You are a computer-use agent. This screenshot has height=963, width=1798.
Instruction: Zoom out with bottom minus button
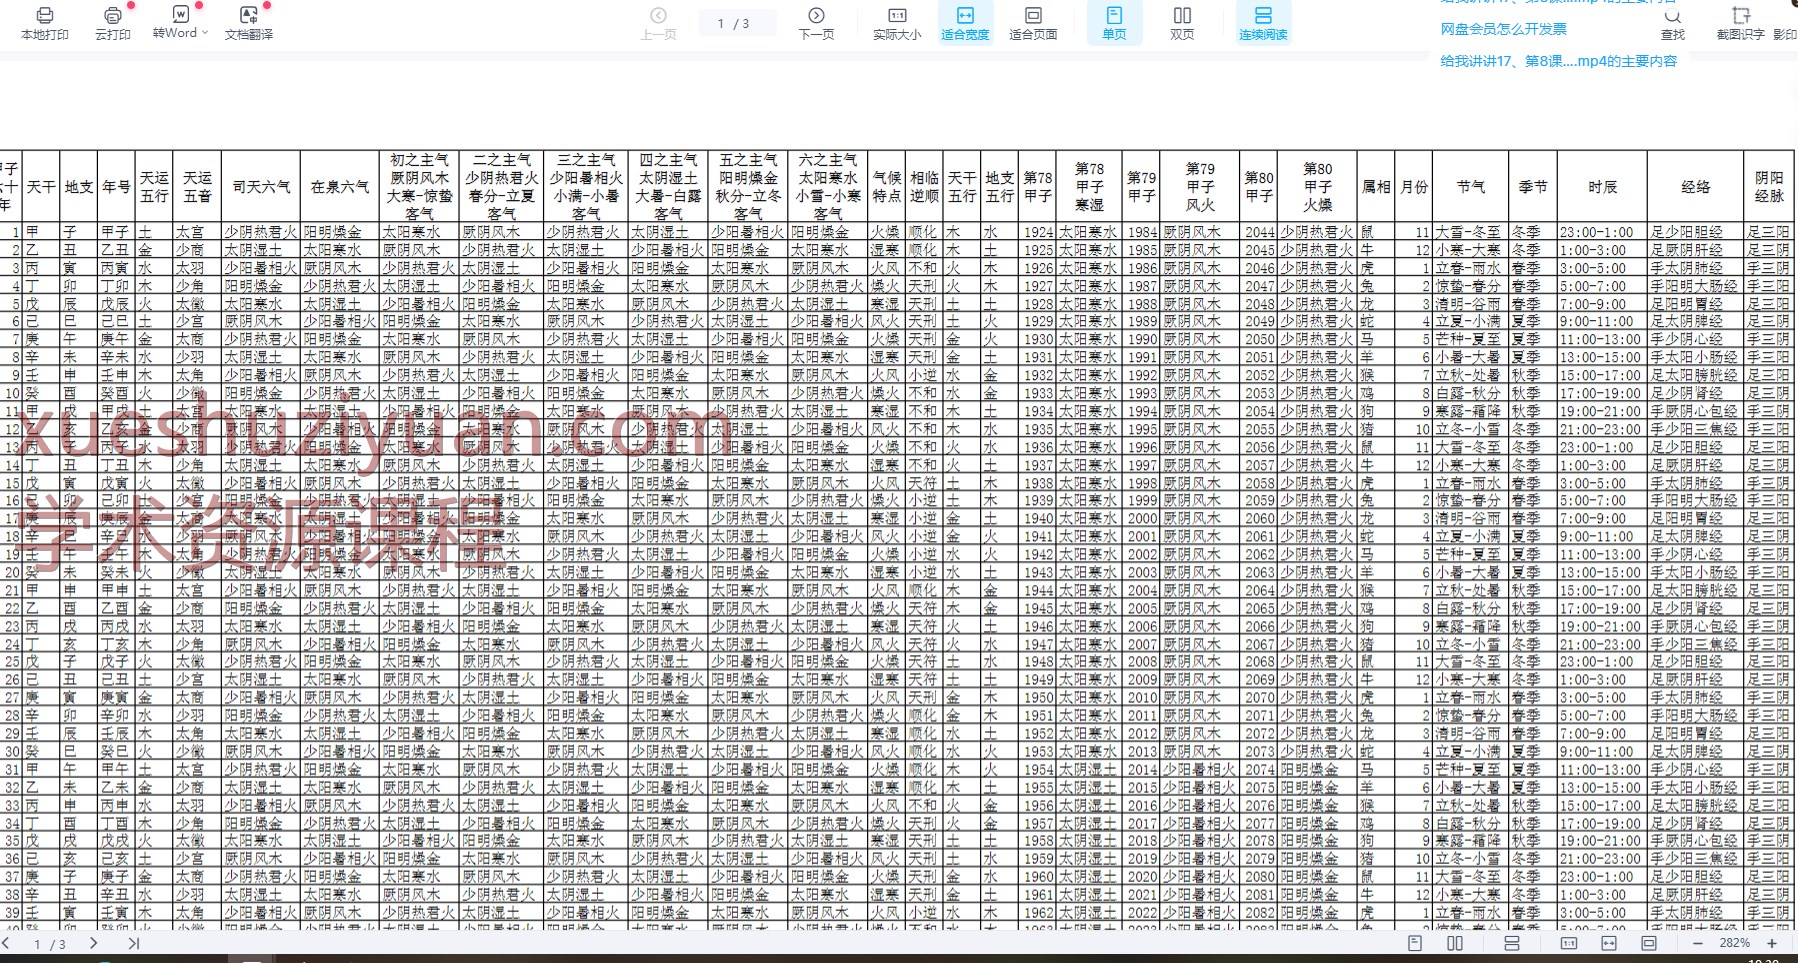click(x=1697, y=943)
